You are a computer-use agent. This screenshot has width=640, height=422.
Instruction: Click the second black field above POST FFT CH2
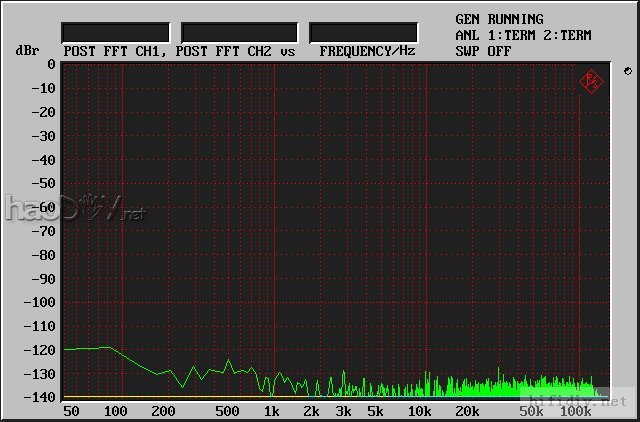point(239,32)
